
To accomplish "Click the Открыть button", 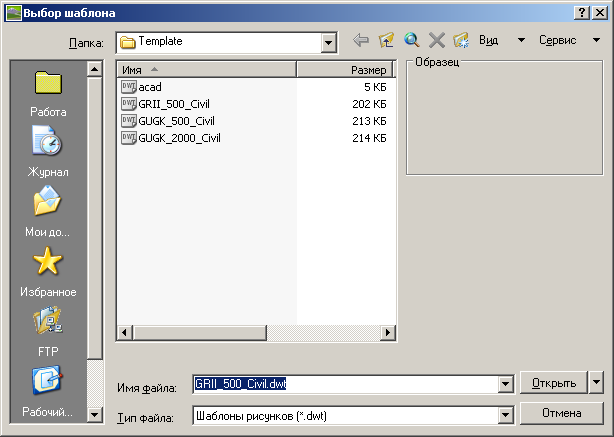I will [554, 382].
